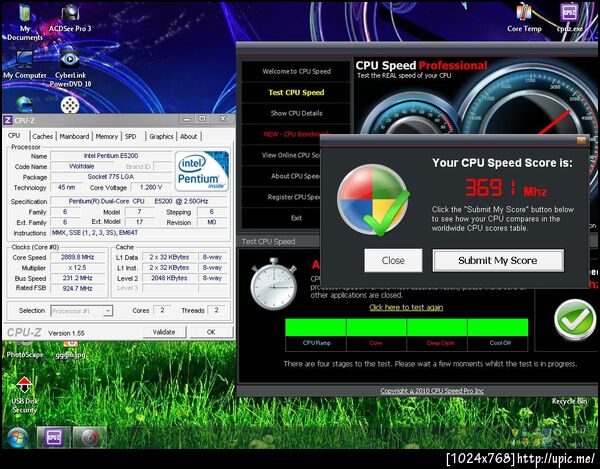Open gggio.jpg file on desktop

coord(70,350)
